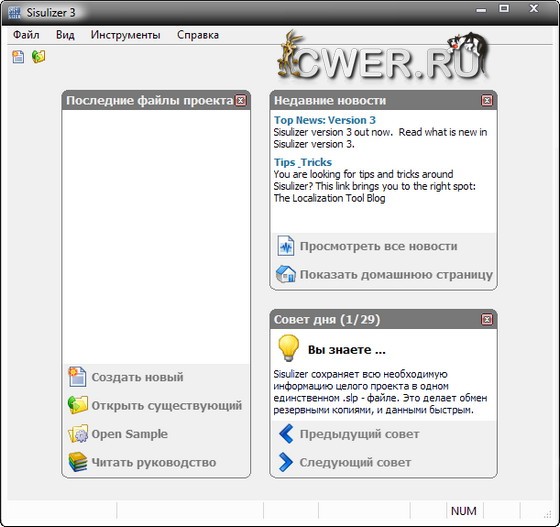560x527 pixels.
Task: Click the house icon for home page
Action: pos(285,274)
